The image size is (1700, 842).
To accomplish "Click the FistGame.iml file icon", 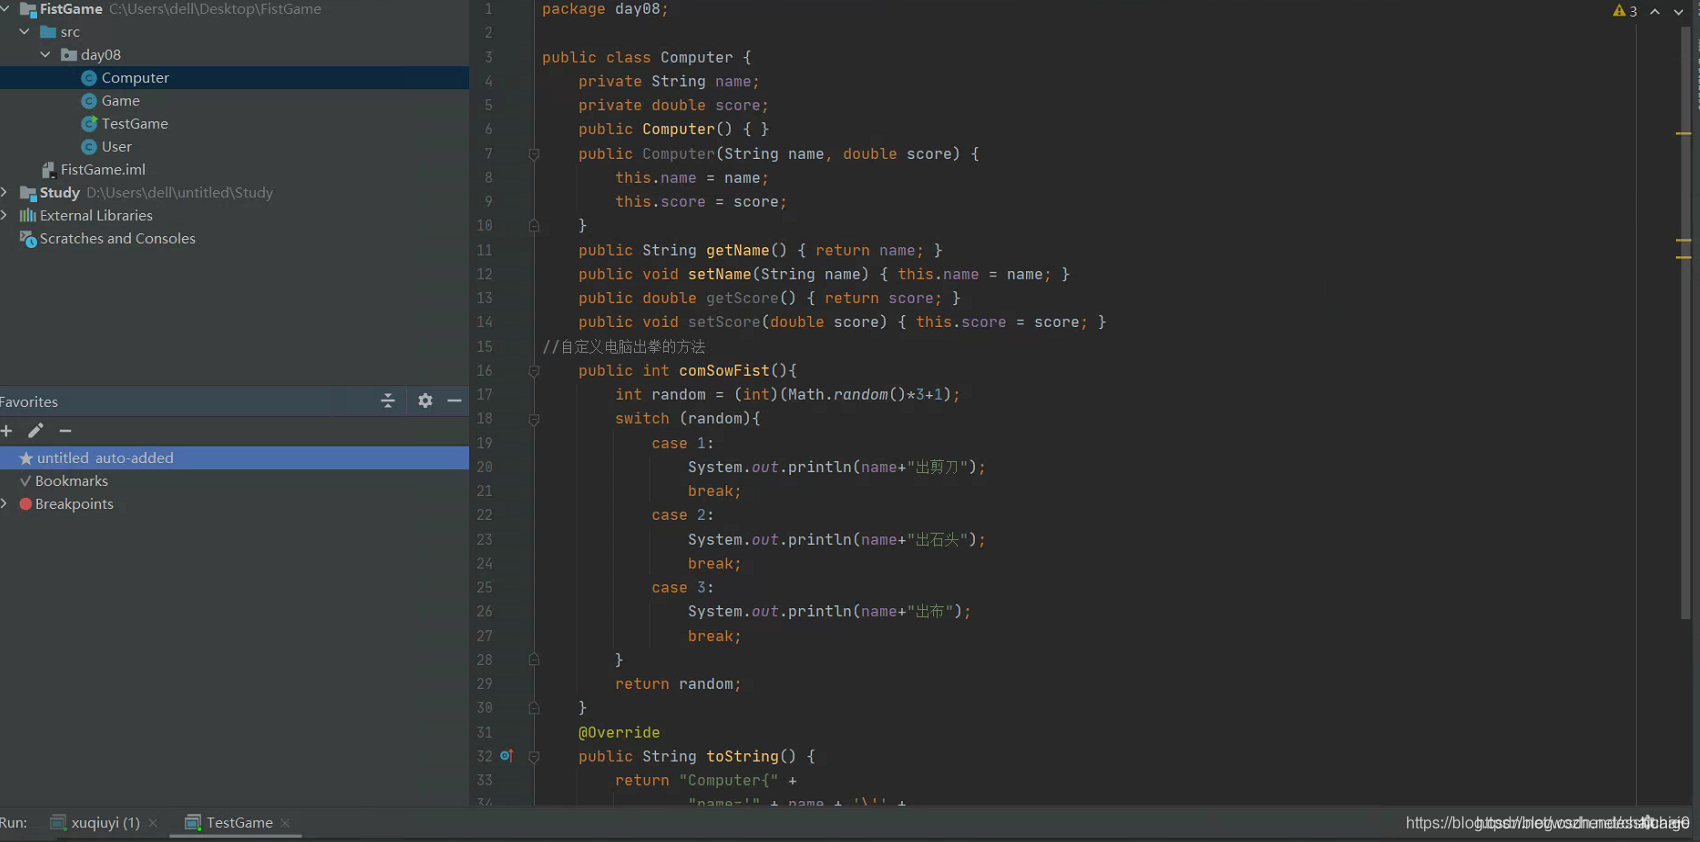I will [x=48, y=170].
